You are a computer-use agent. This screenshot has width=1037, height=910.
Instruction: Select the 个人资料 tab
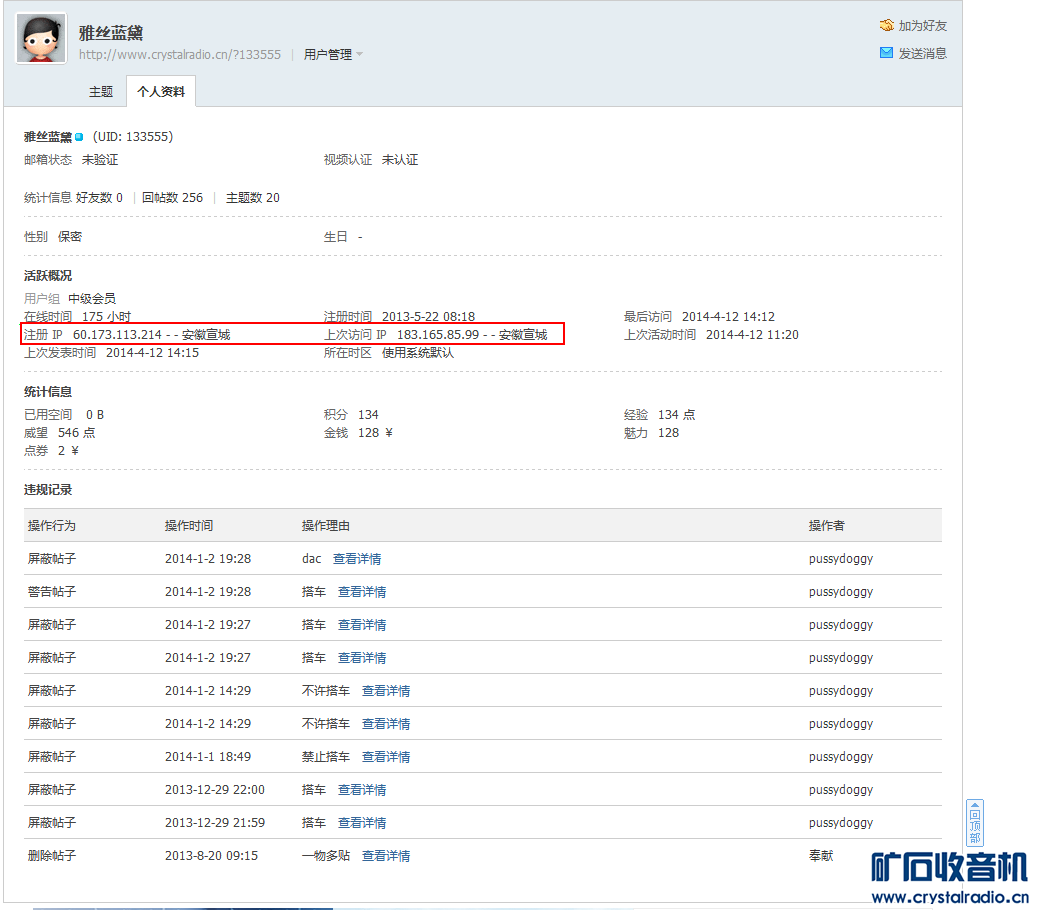(x=163, y=91)
